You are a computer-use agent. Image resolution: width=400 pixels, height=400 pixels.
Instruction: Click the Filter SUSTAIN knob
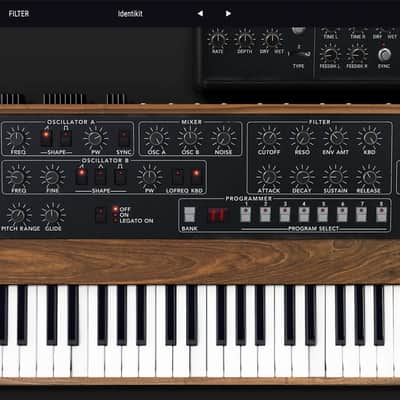(x=336, y=177)
